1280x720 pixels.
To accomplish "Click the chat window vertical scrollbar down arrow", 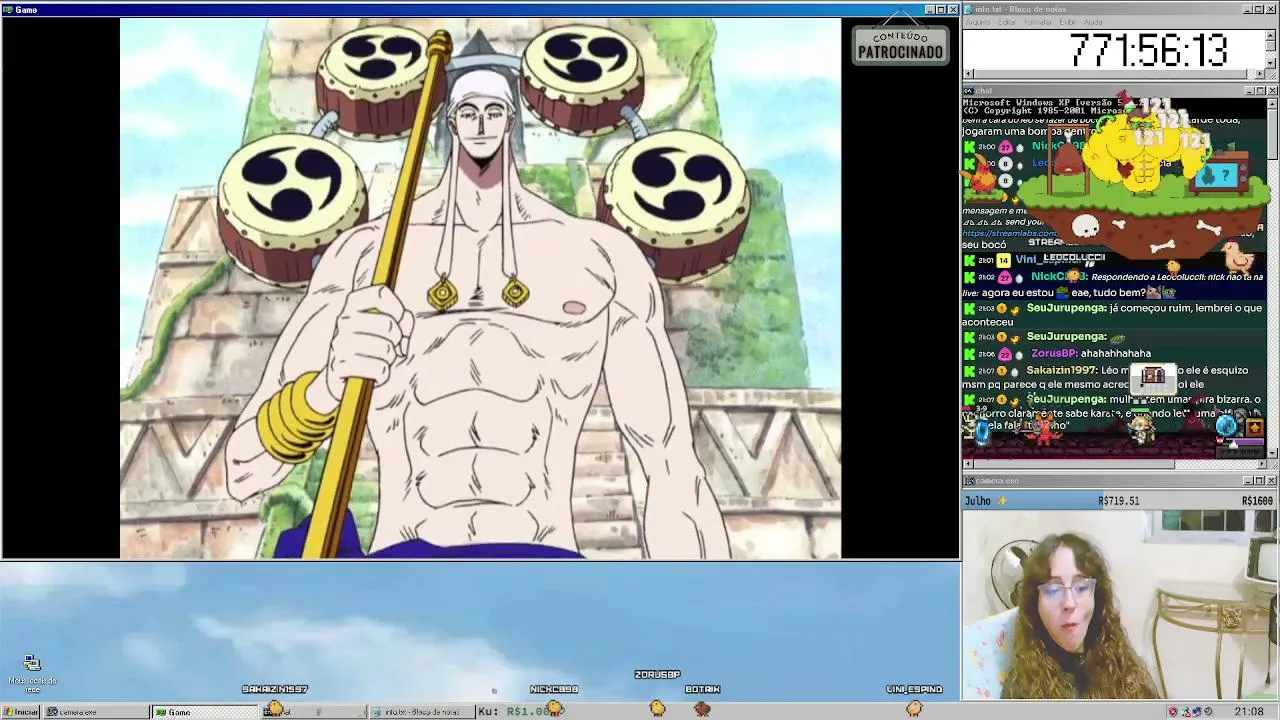I will (x=1272, y=452).
